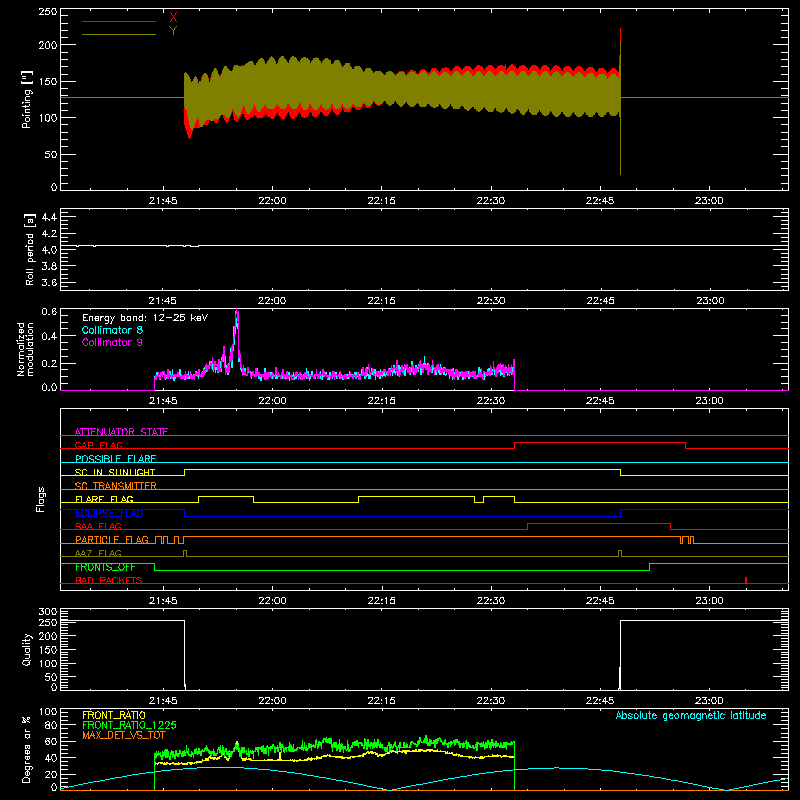Select the Flags axis title
800x800 pixels.
[x=40, y=499]
